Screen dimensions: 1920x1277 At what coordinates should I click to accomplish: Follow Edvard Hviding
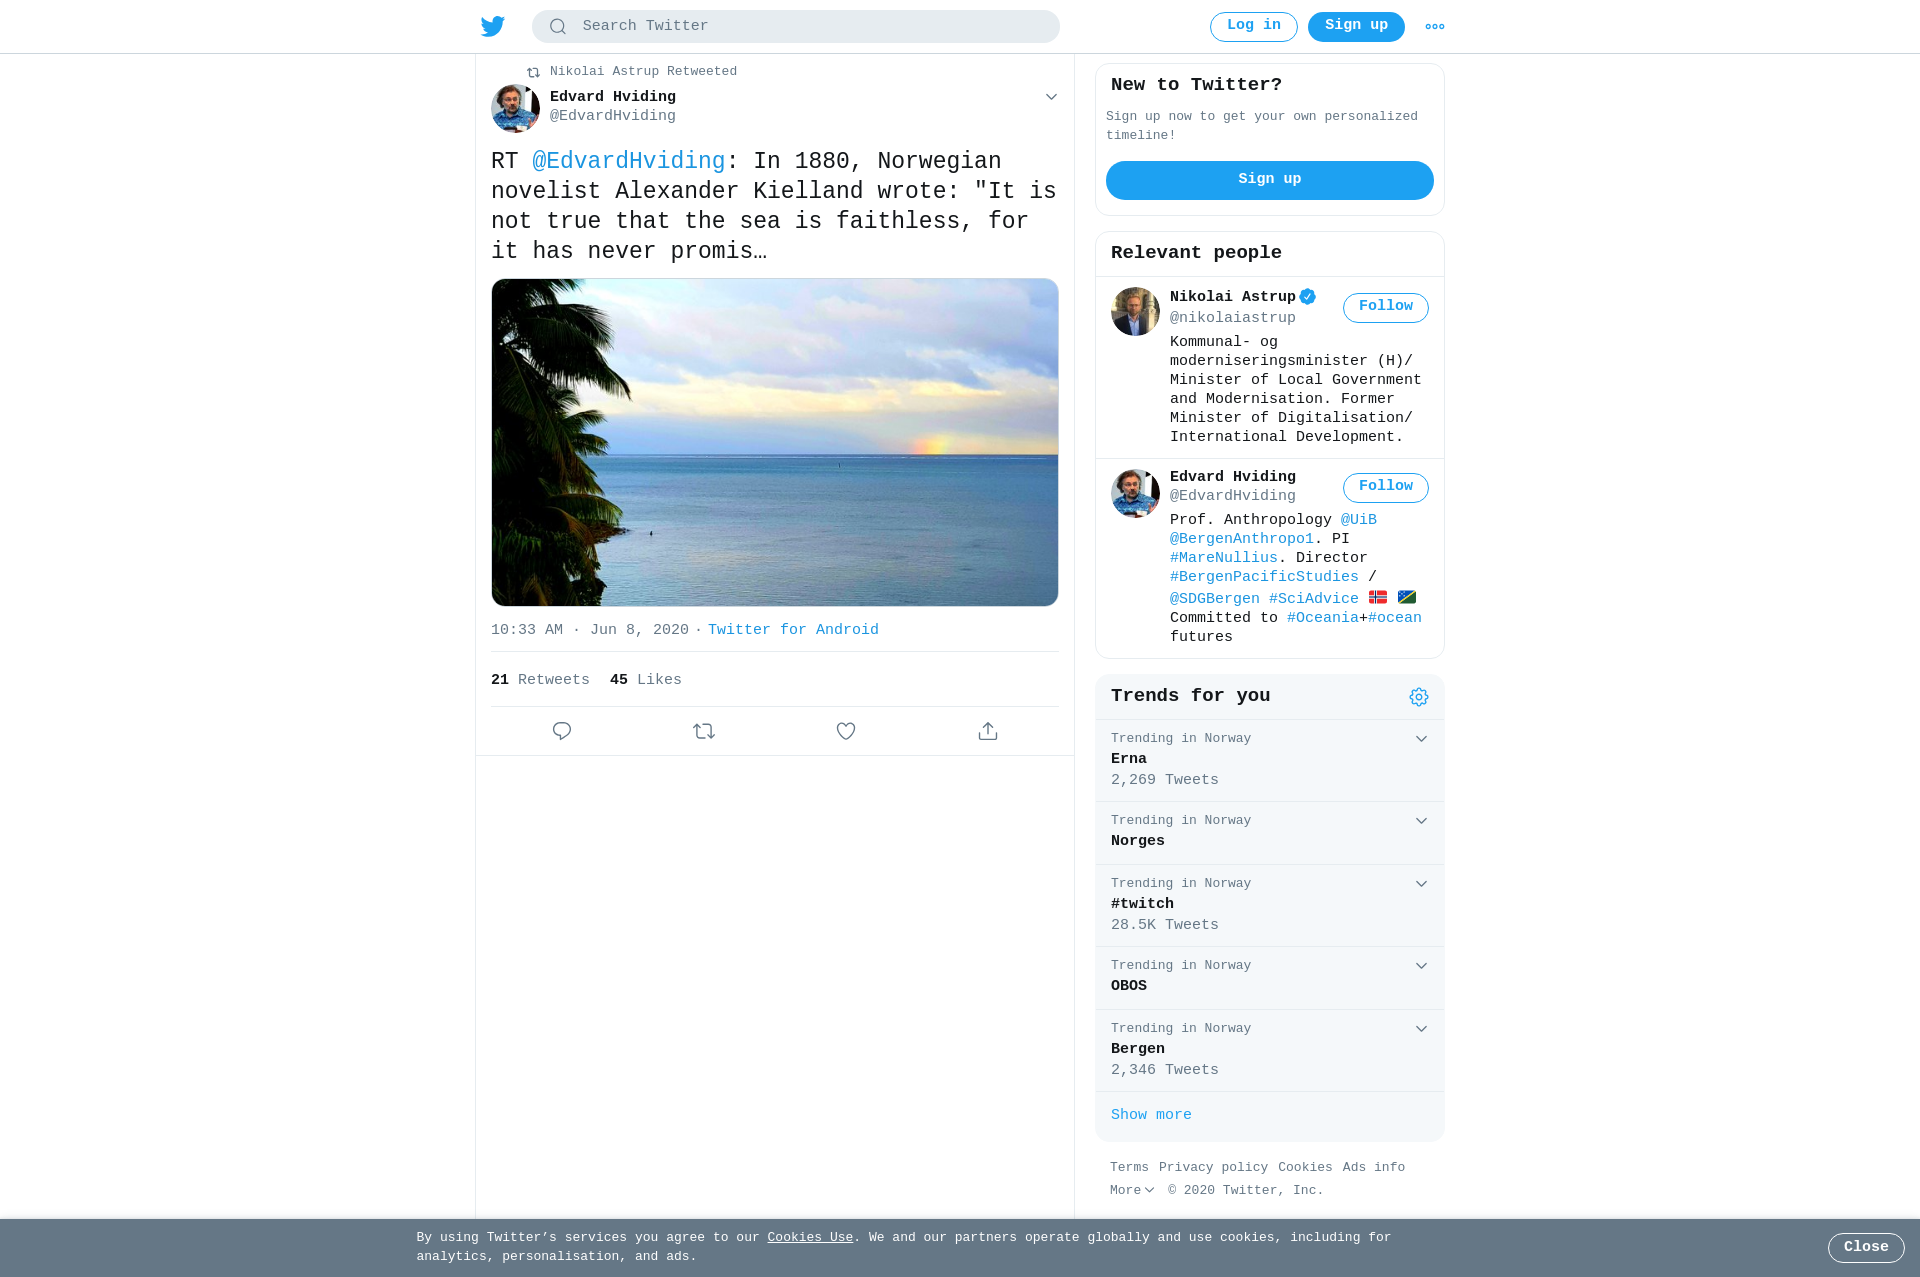click(1386, 488)
